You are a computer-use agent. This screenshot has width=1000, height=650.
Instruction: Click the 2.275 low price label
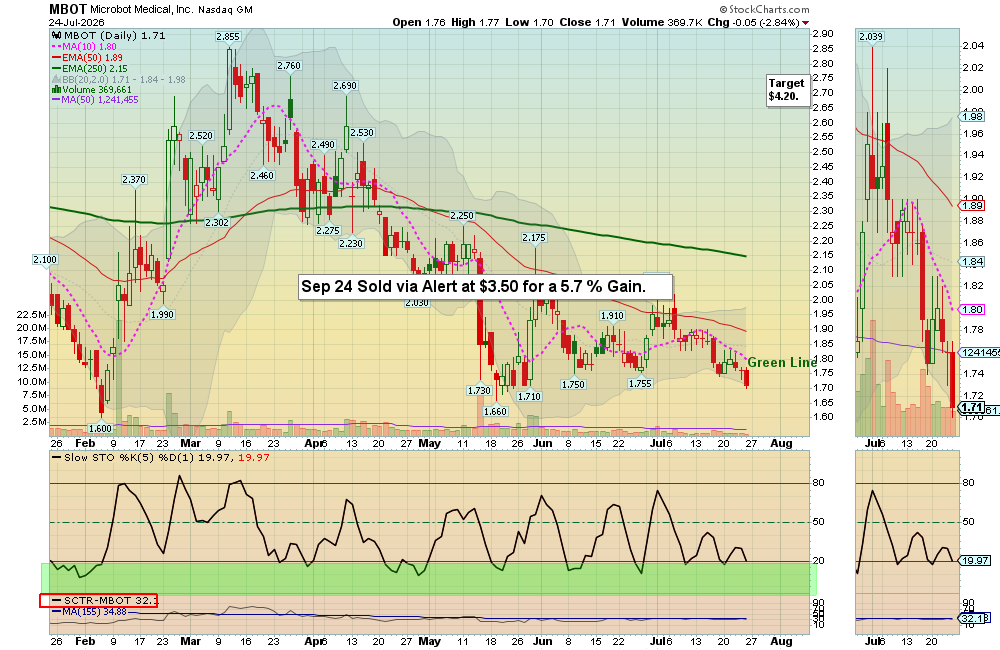click(328, 231)
